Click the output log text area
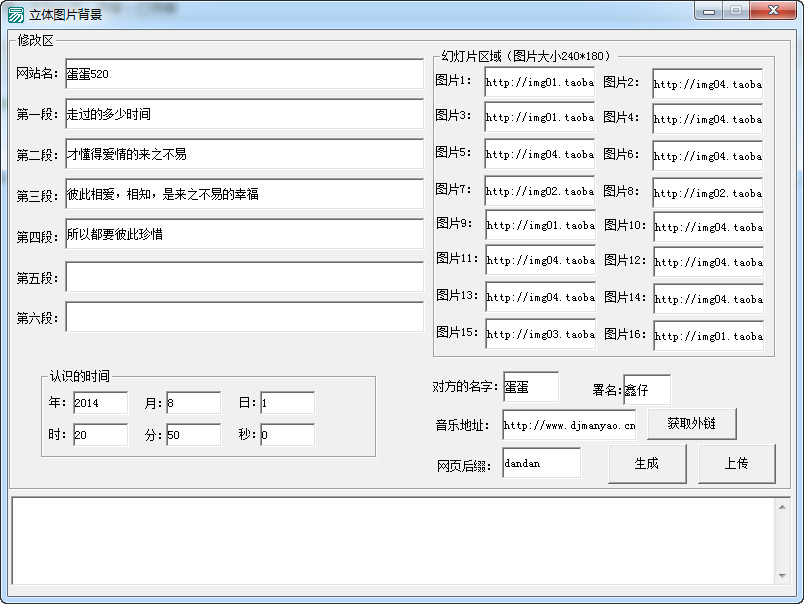 [x=393, y=541]
